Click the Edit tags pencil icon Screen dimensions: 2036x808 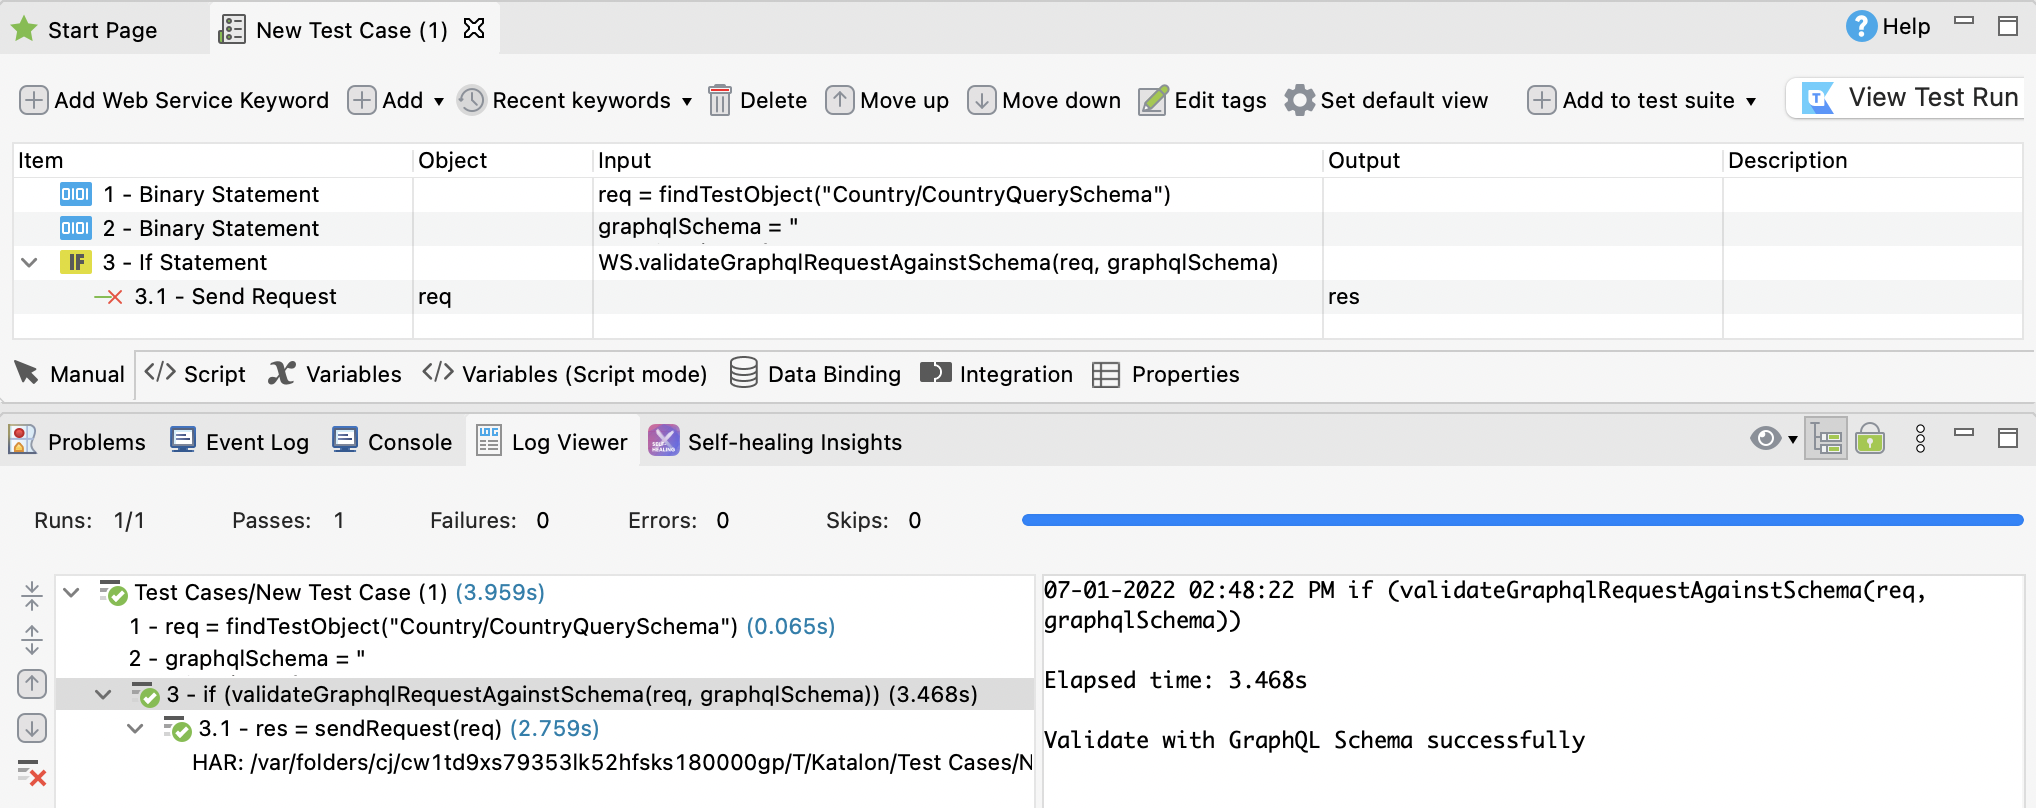click(1153, 101)
